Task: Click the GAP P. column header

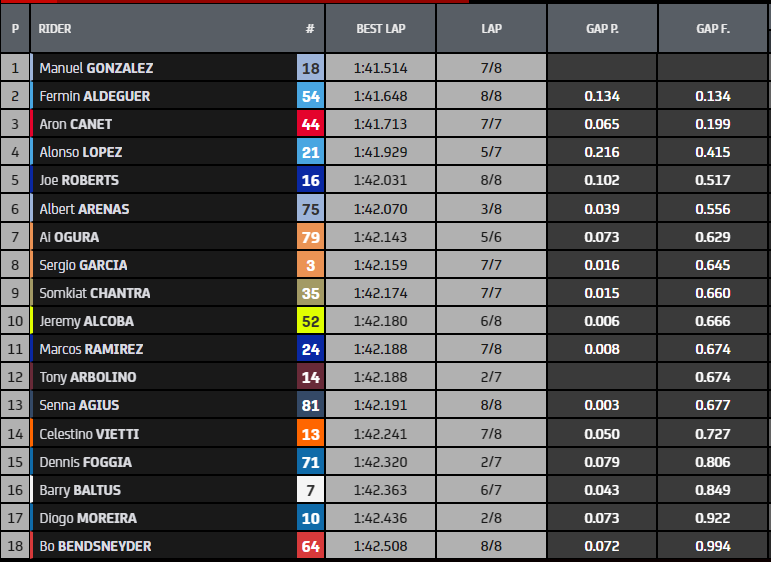Action: (x=602, y=29)
